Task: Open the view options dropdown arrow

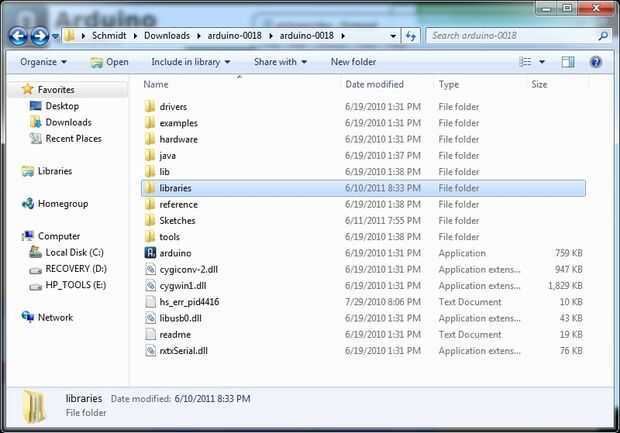Action: (542, 62)
